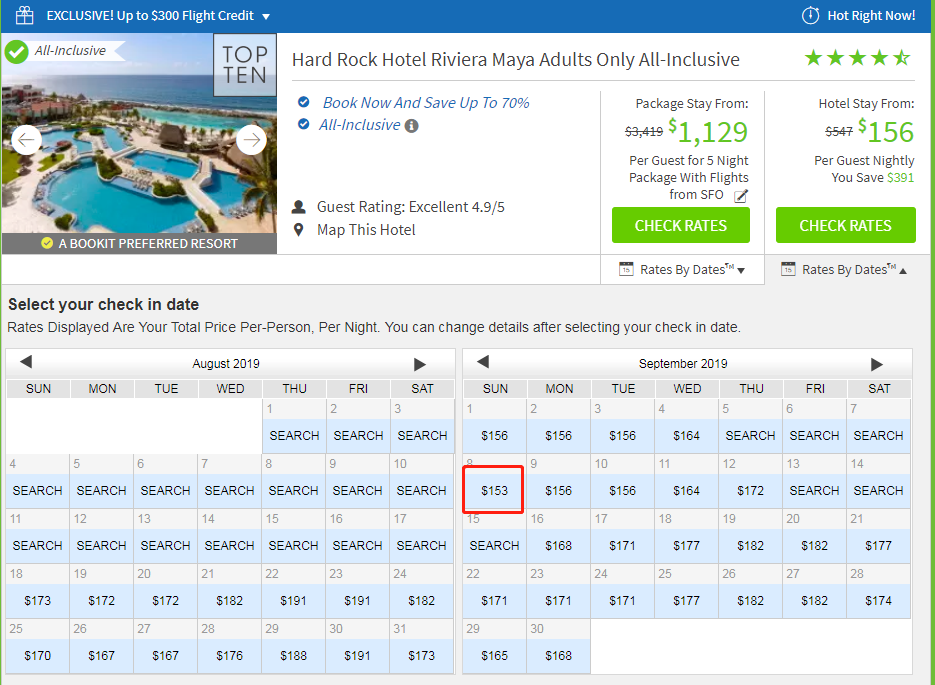Click the TOP TEN badge

tap(245, 65)
